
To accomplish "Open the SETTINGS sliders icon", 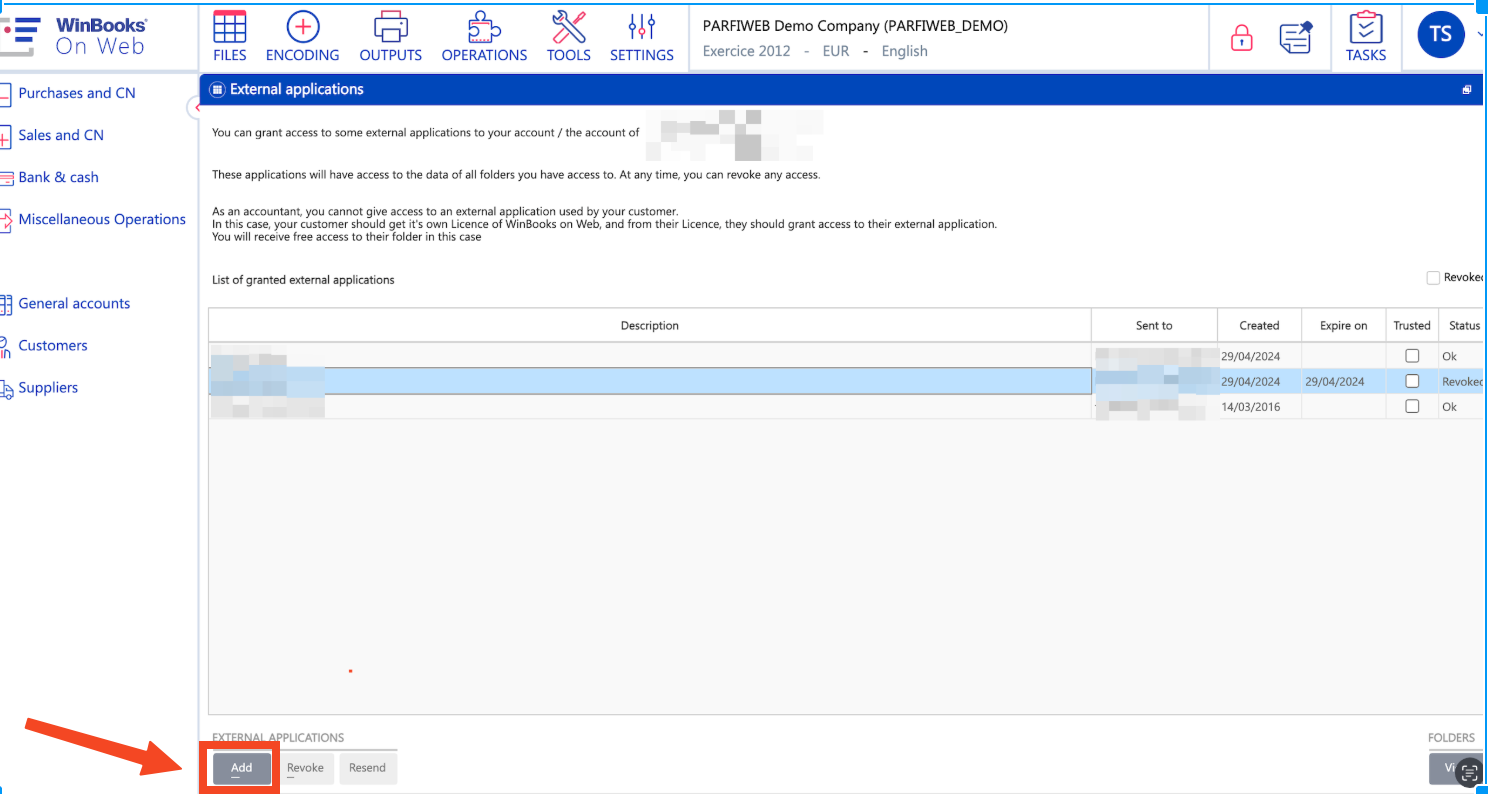I will [x=641, y=27].
